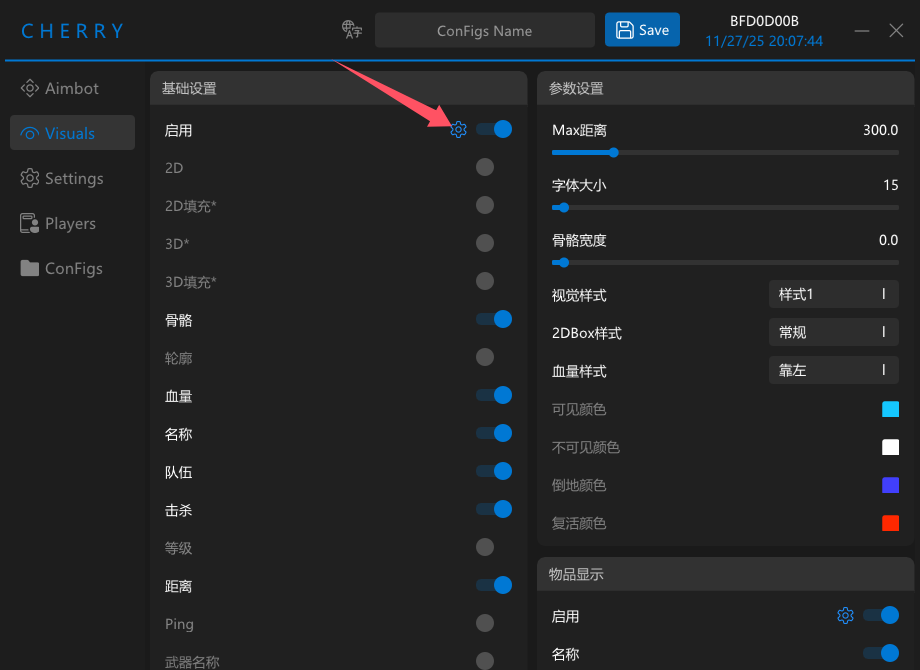Click the 参数设置 panel header

725,89
